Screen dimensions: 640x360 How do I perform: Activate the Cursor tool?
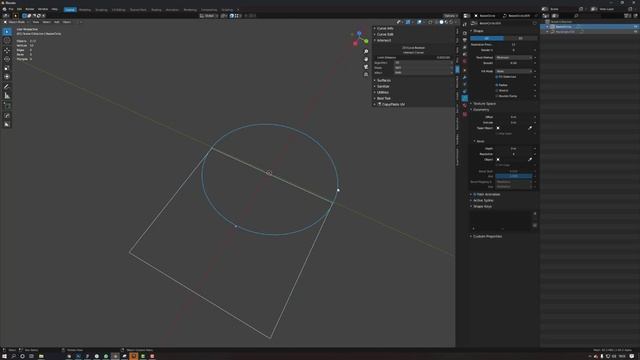coord(7,40)
